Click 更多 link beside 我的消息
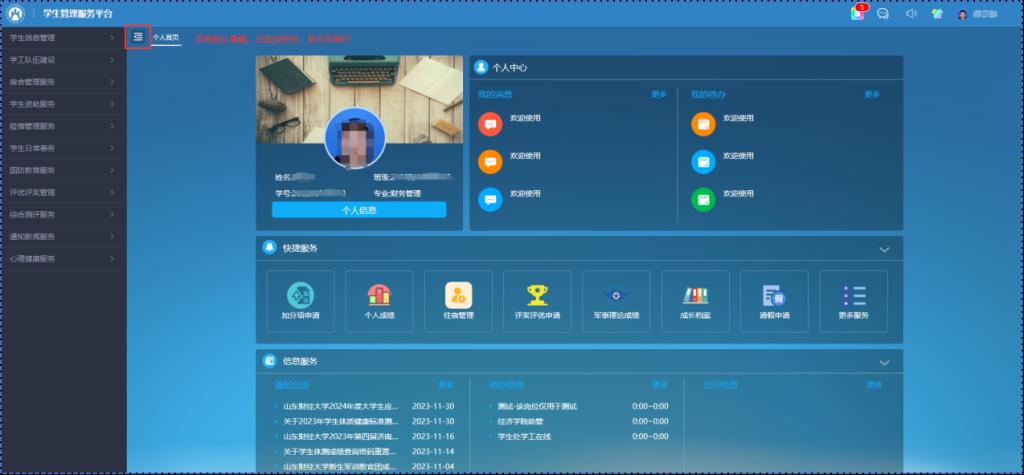 [x=658, y=95]
